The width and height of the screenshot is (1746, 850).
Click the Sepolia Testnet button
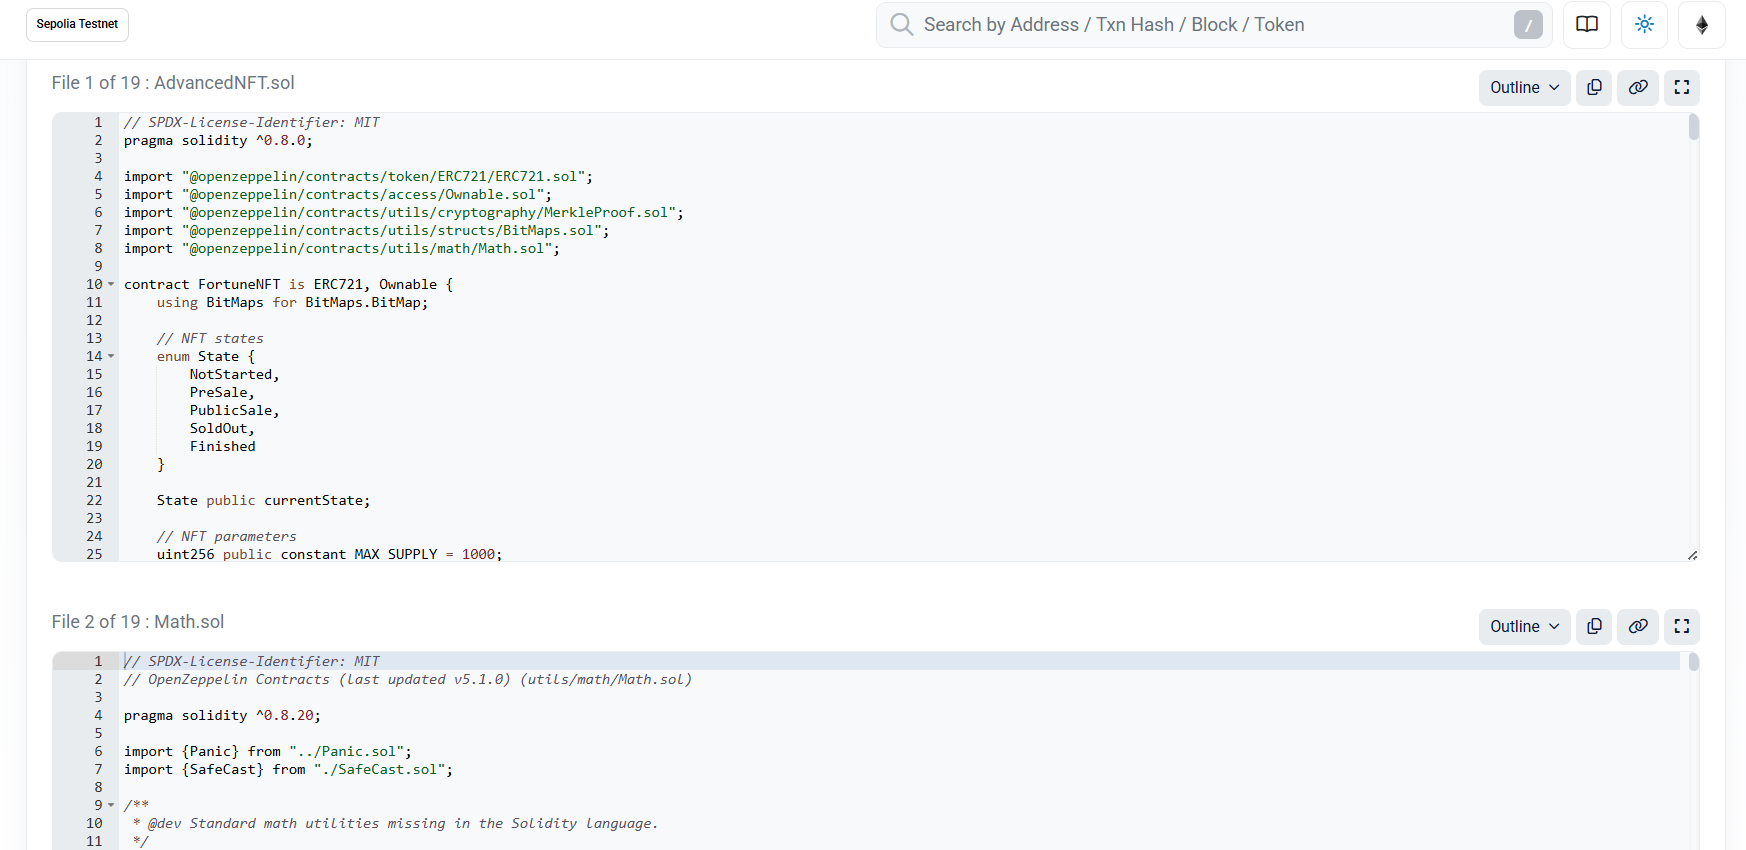pos(77,24)
